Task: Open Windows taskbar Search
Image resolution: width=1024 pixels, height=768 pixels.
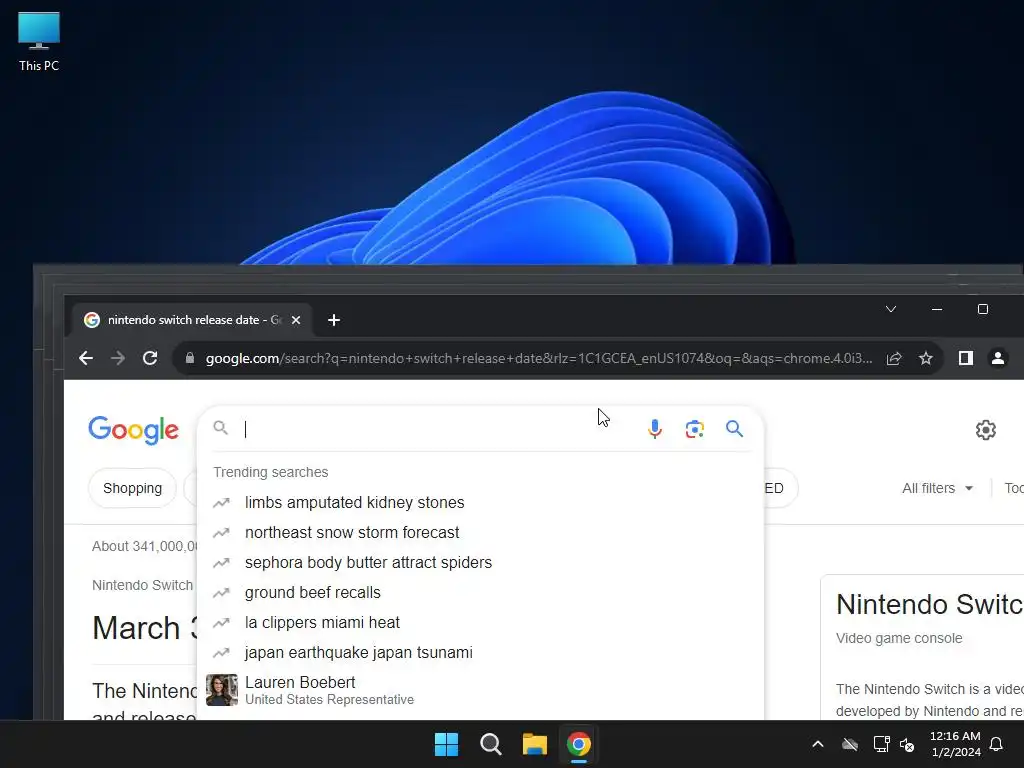Action: [490, 744]
